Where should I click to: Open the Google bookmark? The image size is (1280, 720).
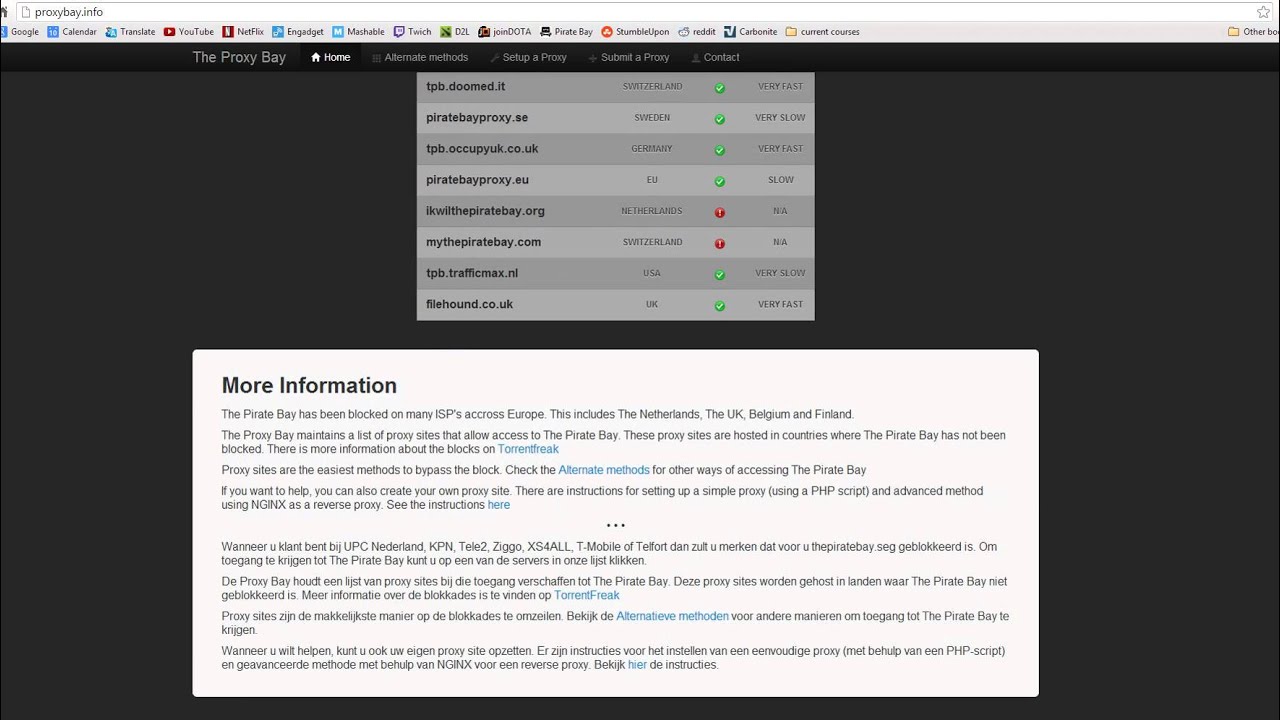pyautogui.click(x=20, y=32)
